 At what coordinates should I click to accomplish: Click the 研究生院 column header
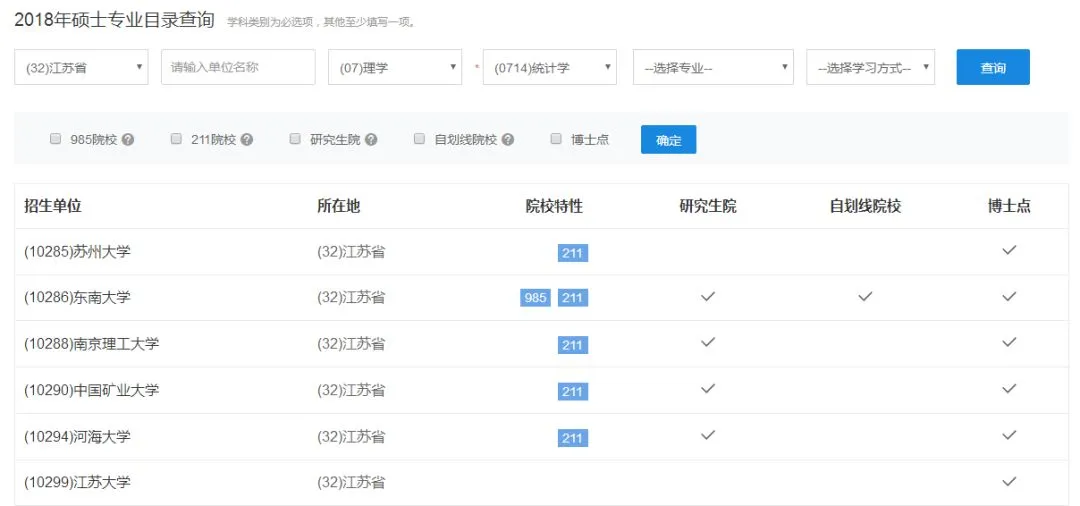(708, 206)
